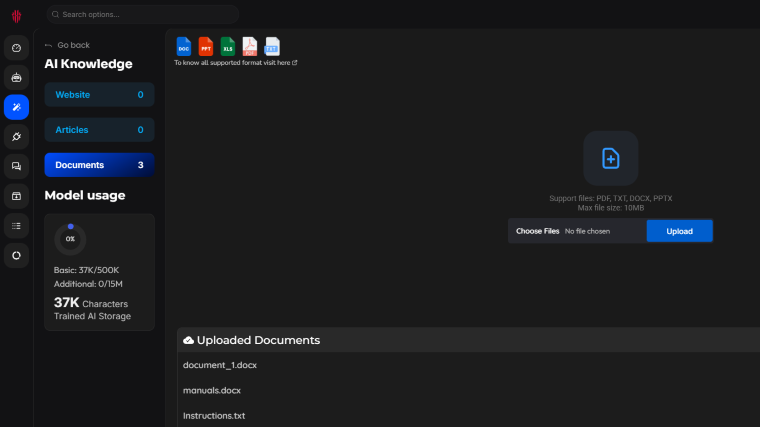Switch to the Website knowledge tab
Screen dimensions: 760x427
[x=99, y=95]
